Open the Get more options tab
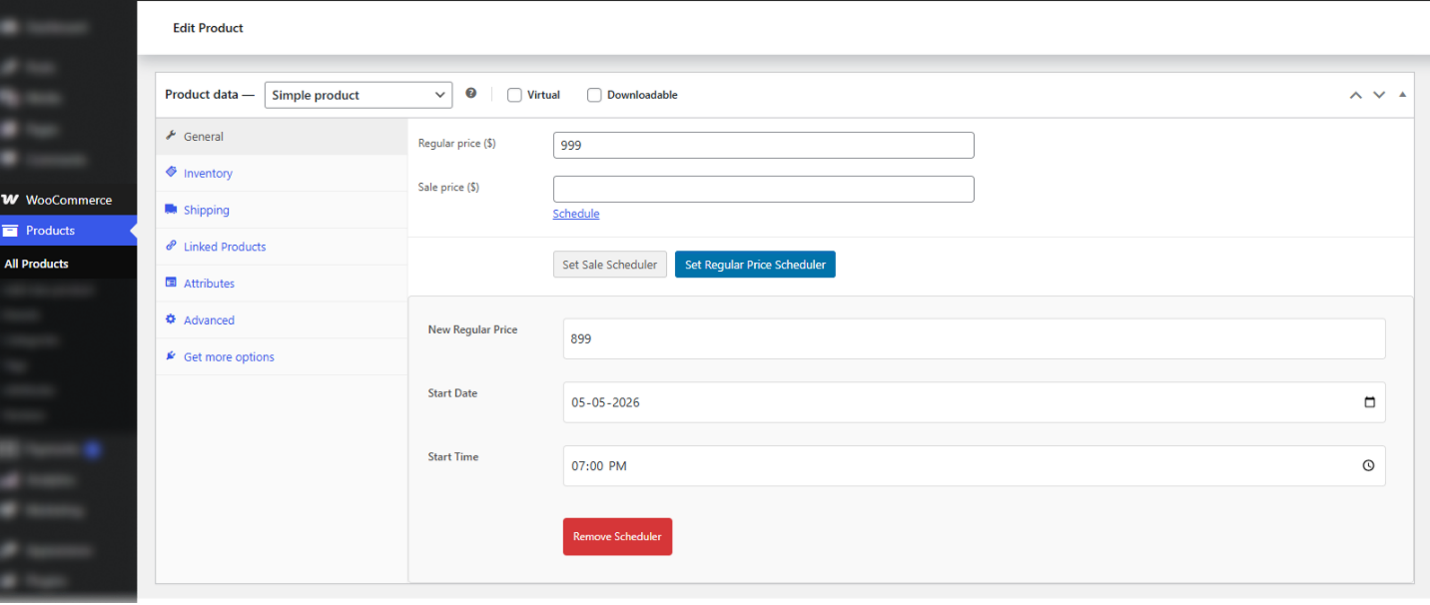The height and width of the screenshot is (605, 1430). 281,357
